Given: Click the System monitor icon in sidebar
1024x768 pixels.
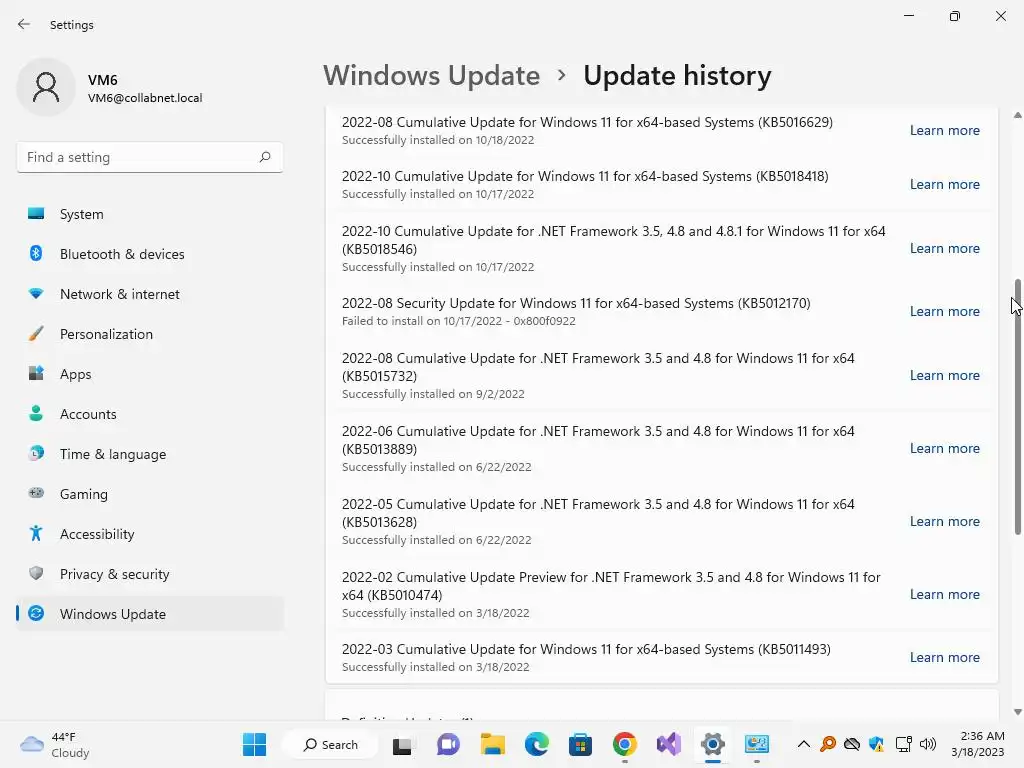Looking at the screenshot, I should [x=36, y=214].
